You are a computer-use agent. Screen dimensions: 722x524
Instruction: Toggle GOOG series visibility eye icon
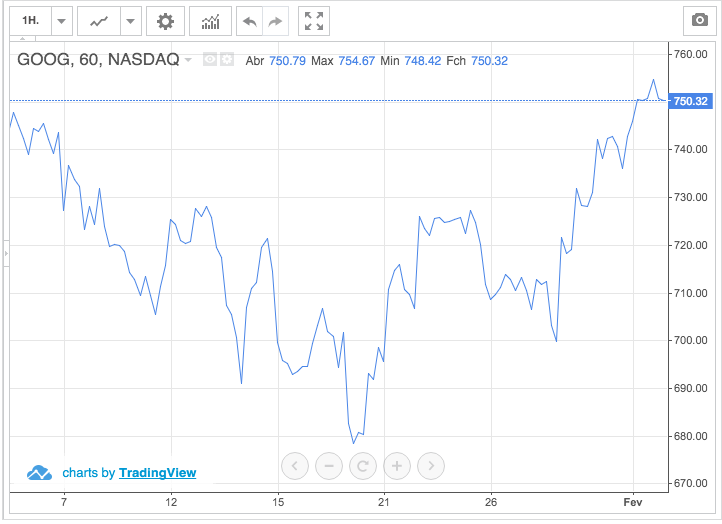point(210,60)
